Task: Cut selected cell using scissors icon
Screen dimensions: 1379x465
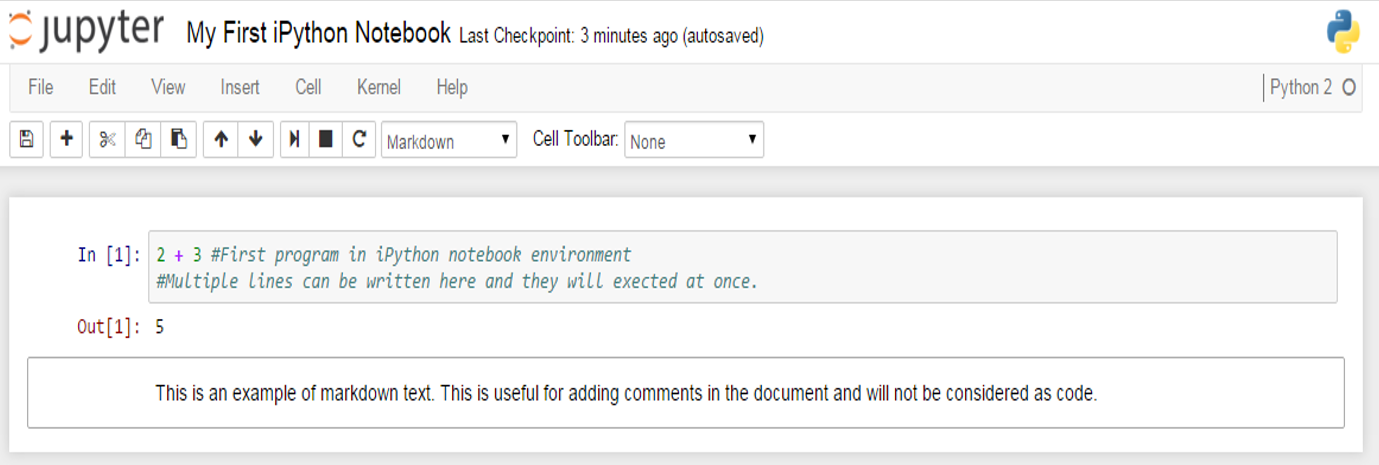Action: pos(107,140)
